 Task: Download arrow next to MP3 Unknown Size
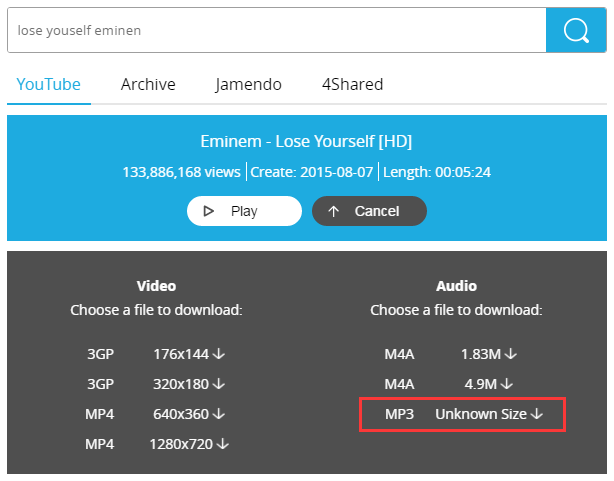point(537,414)
